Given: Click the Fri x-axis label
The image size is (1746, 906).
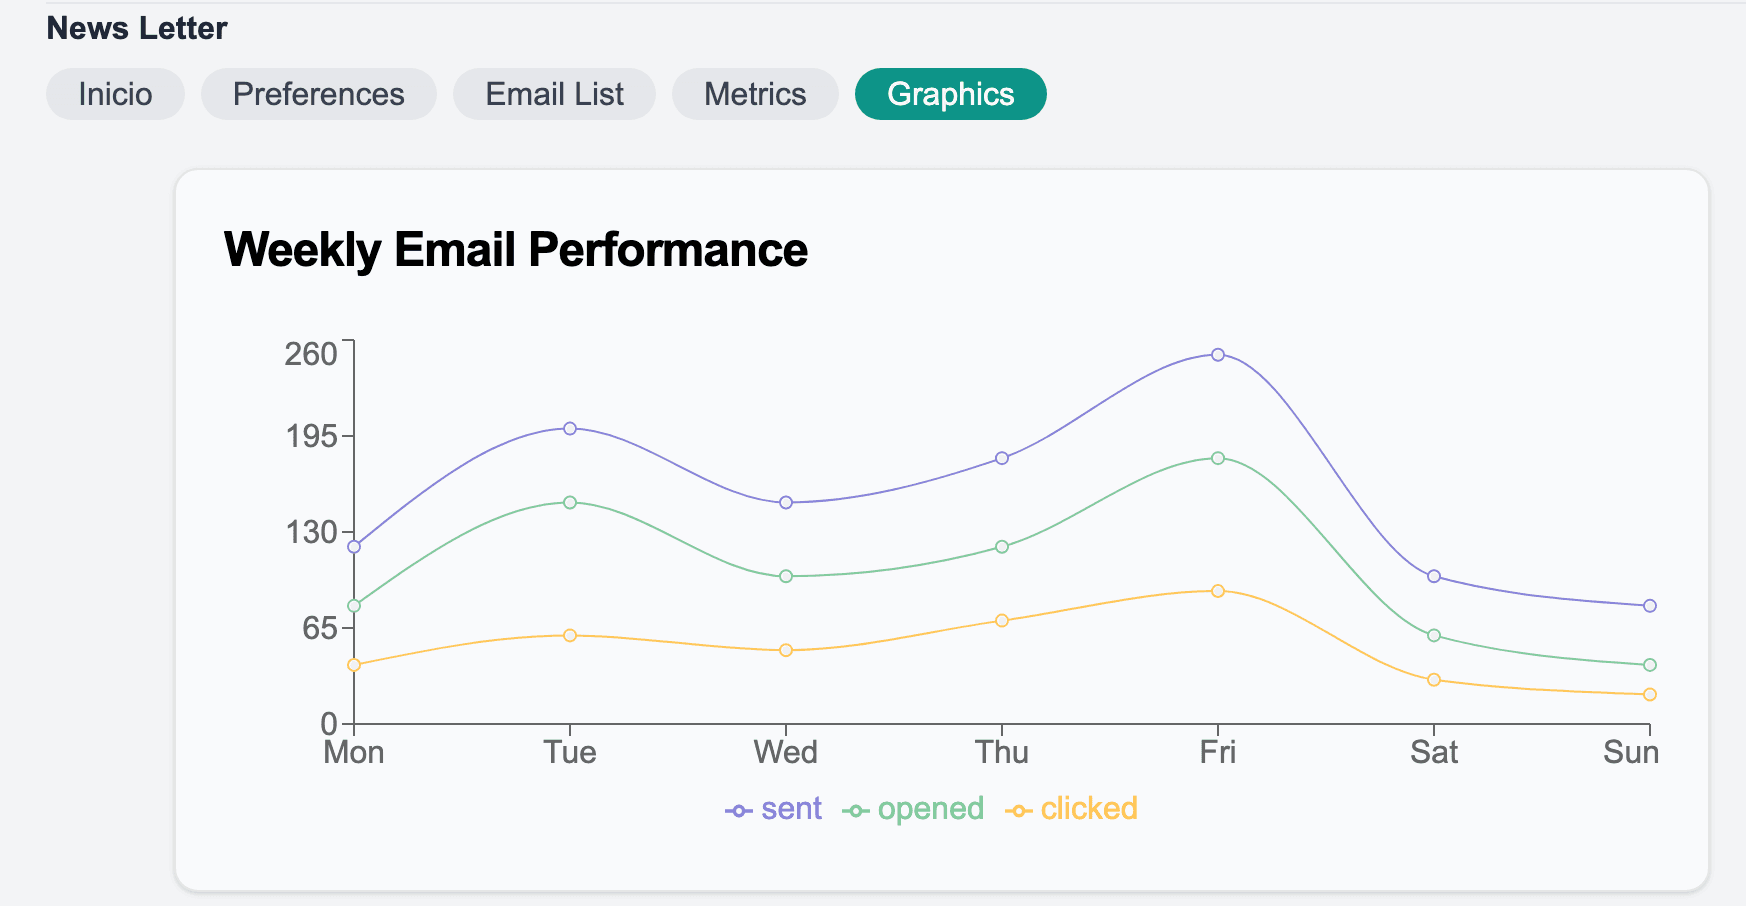Looking at the screenshot, I should pos(1218,752).
